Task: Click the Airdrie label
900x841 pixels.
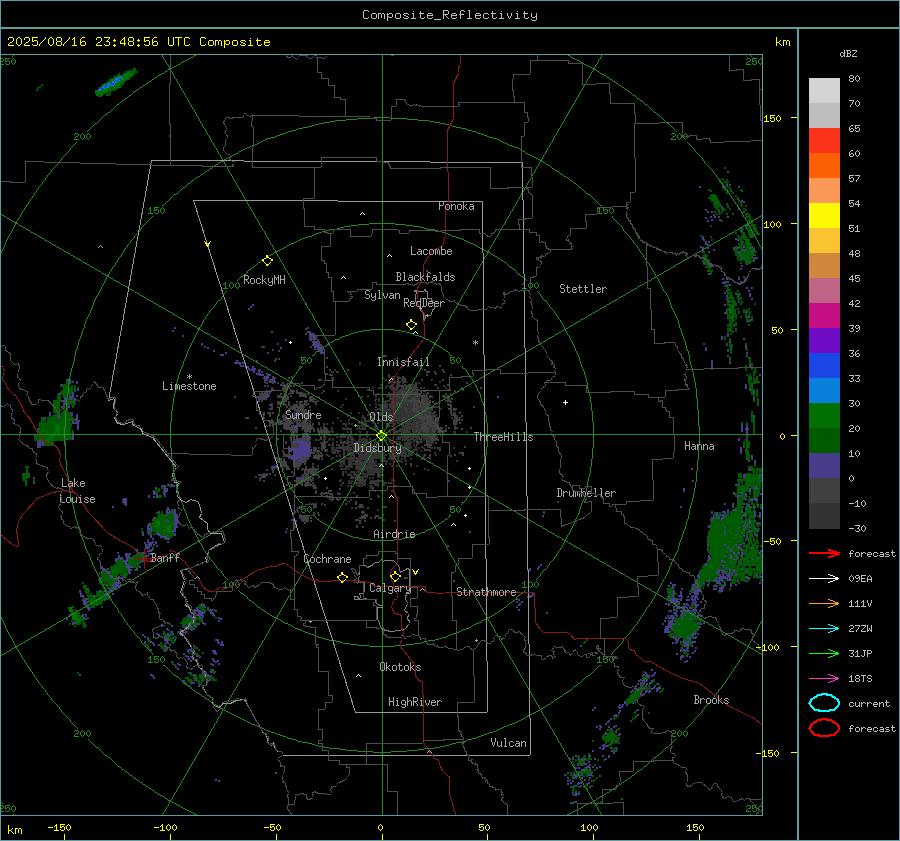Action: 394,534
